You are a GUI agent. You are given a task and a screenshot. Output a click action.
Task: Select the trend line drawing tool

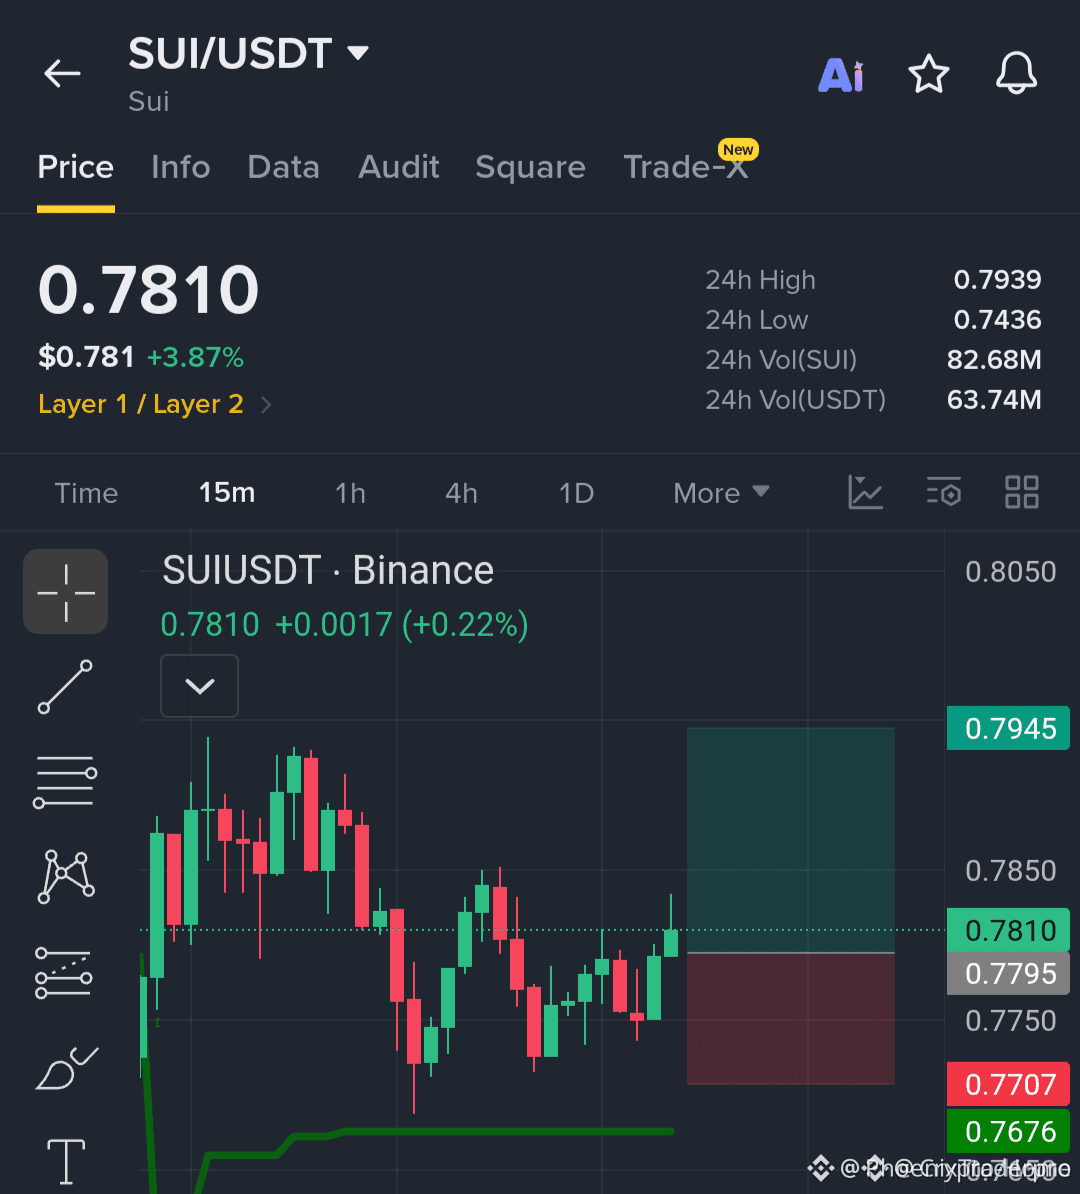click(66, 687)
